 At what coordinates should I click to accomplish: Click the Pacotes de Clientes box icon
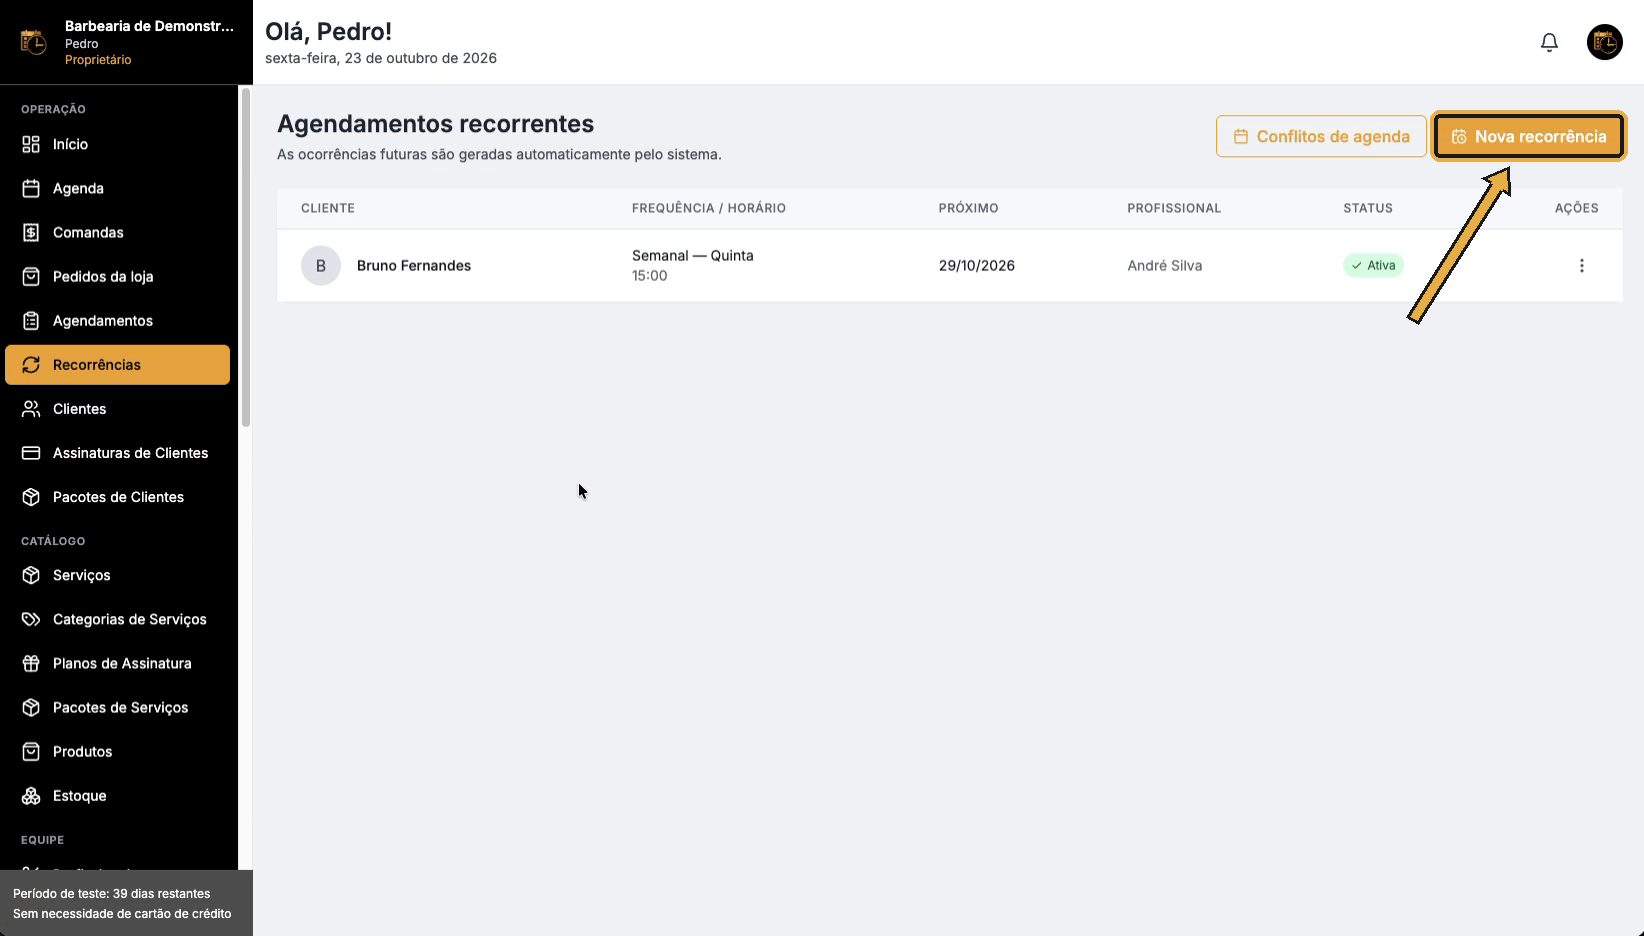(31, 497)
